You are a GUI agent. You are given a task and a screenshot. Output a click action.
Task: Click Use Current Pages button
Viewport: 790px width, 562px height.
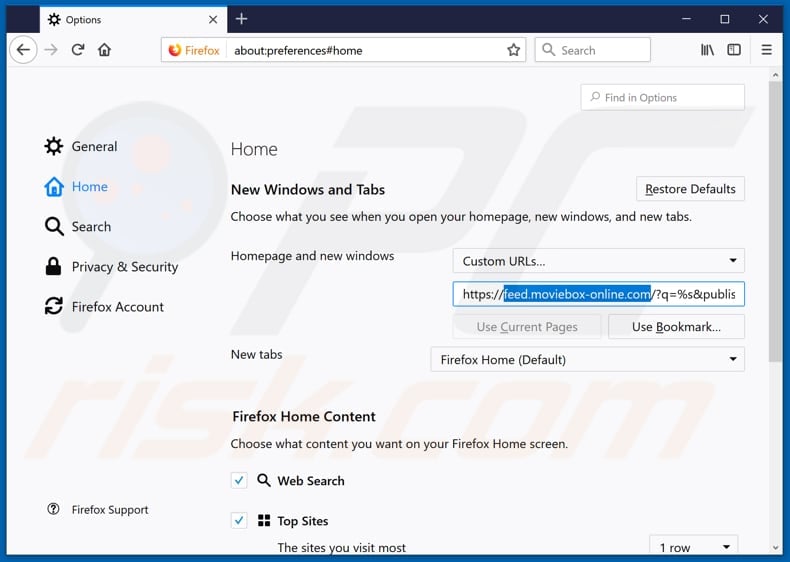coord(526,327)
